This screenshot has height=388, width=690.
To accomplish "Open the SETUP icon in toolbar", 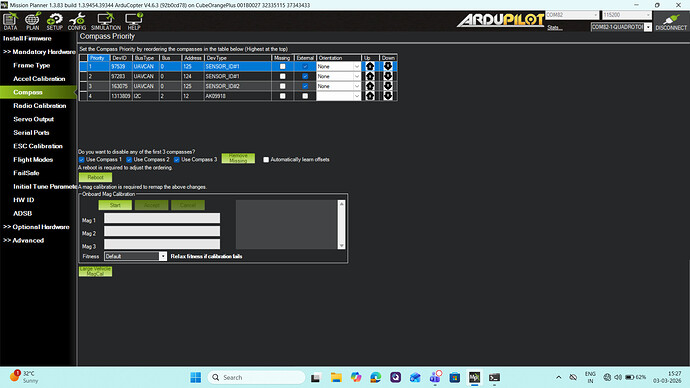I will (55, 21).
